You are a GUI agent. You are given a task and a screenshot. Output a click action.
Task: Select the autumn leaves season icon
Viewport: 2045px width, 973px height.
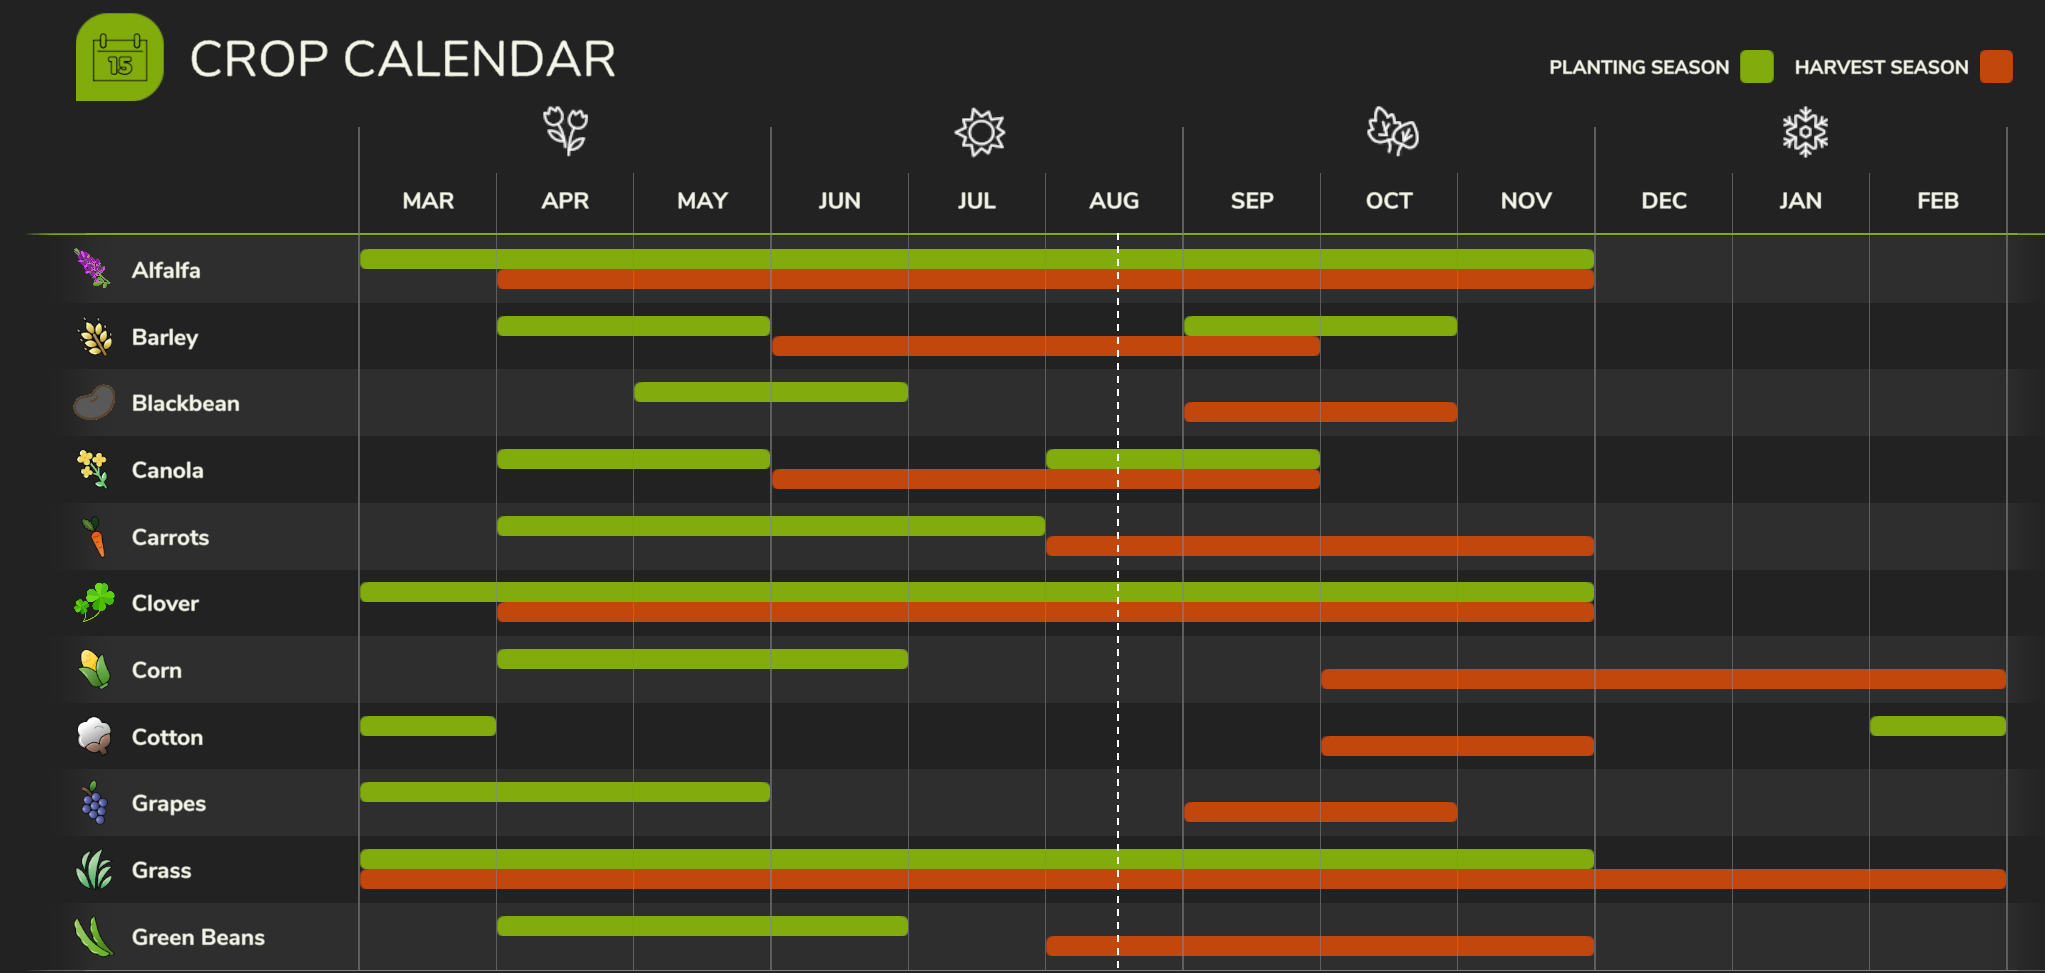(x=1392, y=131)
